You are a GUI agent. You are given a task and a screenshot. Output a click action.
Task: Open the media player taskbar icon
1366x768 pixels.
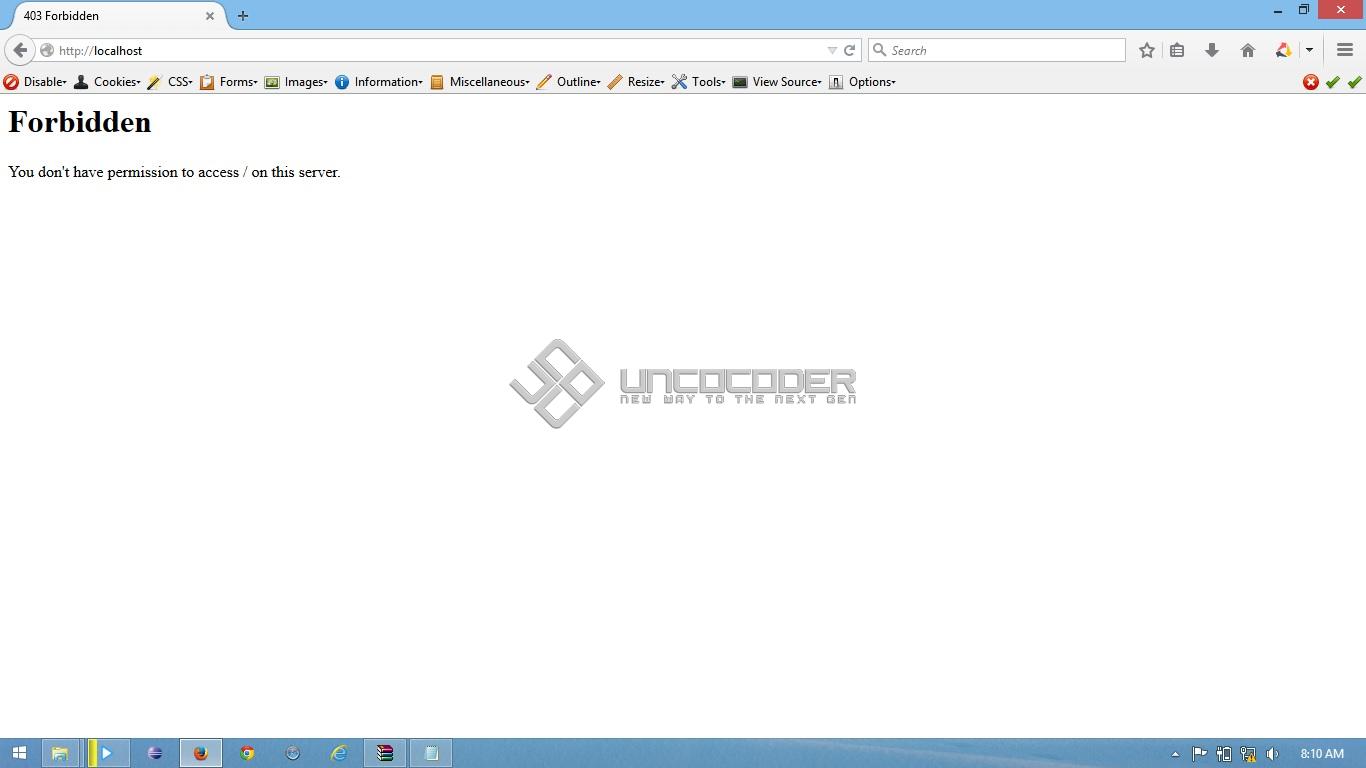pyautogui.click(x=106, y=753)
